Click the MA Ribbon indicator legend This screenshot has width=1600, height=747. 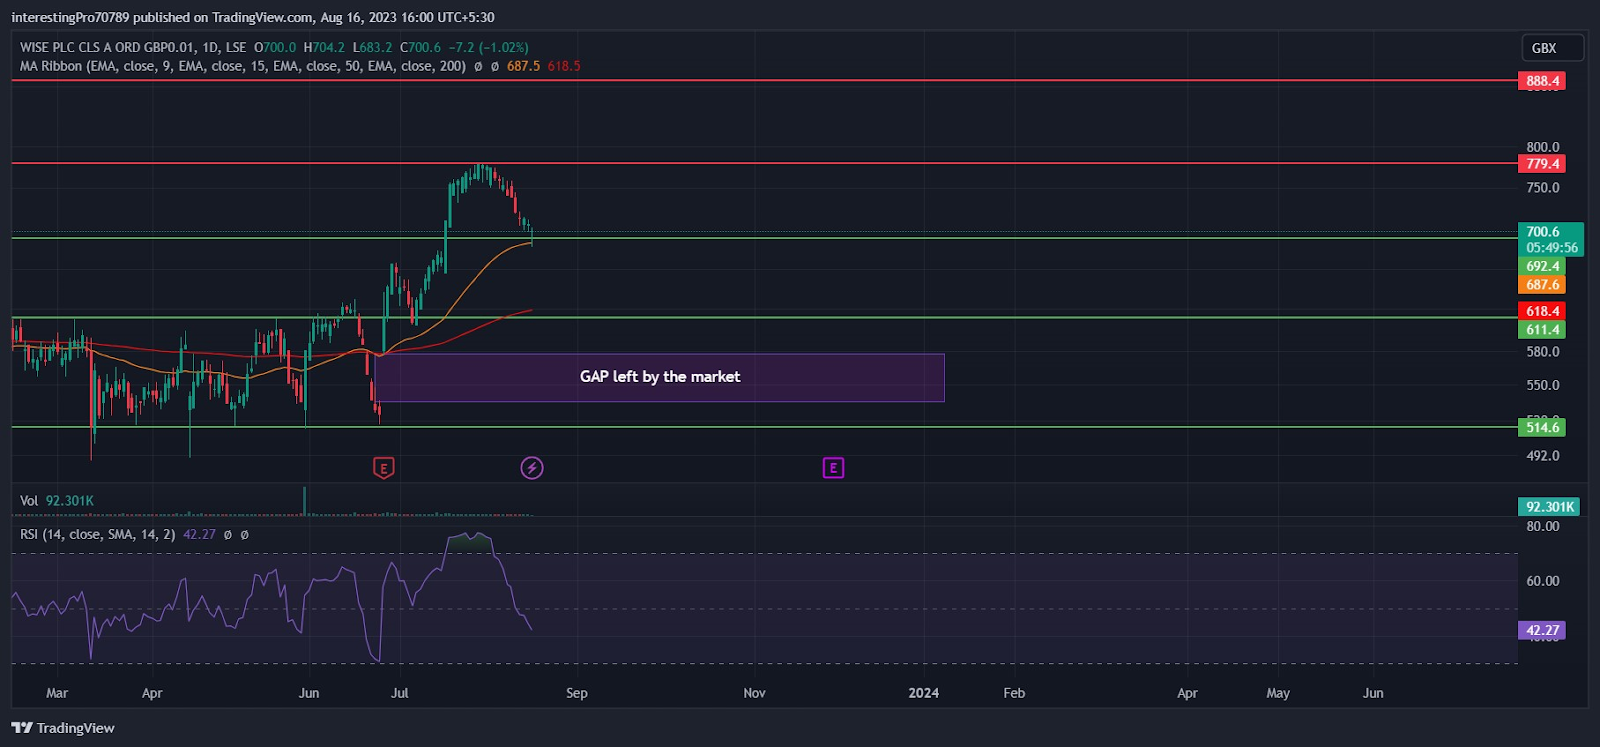(243, 66)
